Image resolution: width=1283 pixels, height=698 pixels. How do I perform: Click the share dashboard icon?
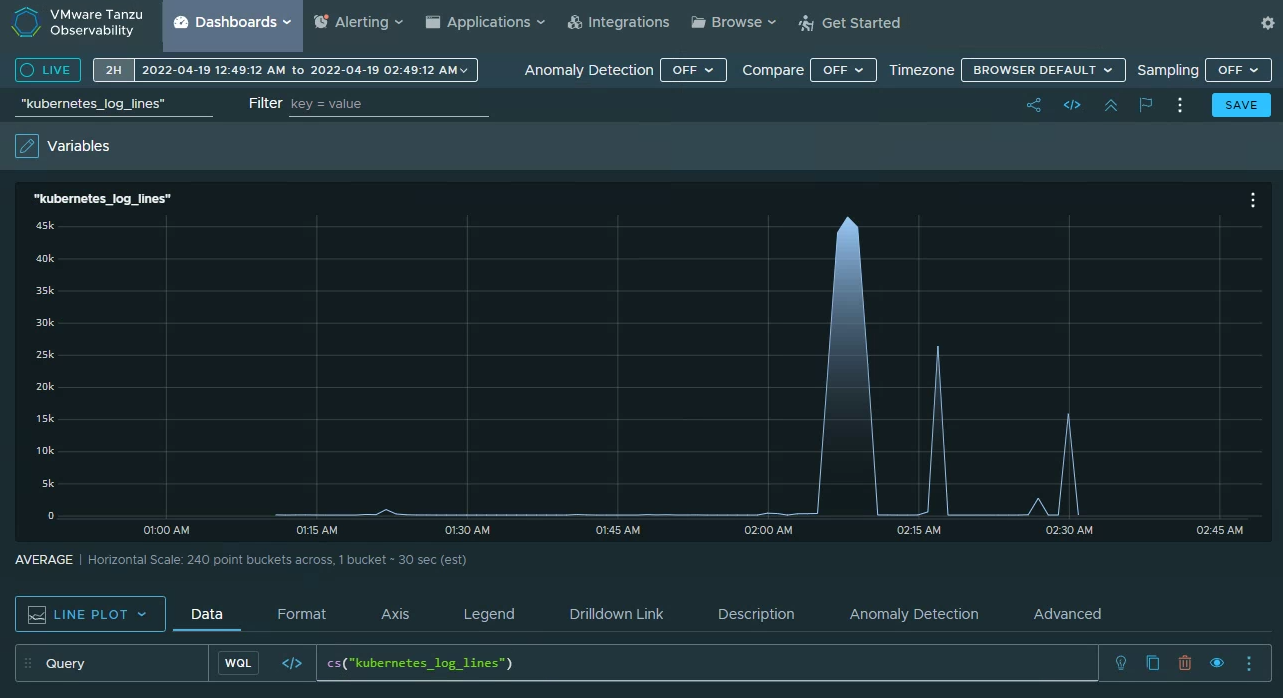[x=1034, y=105]
